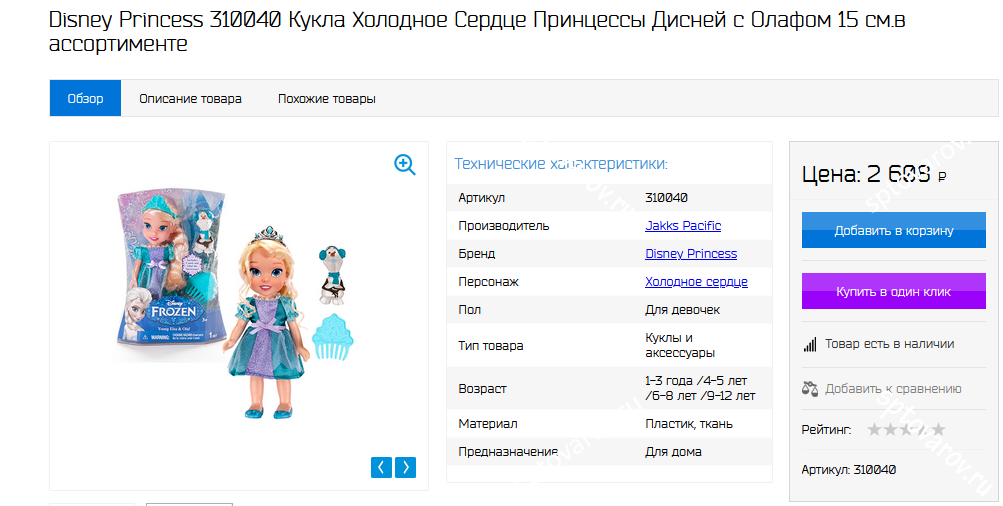Add product with Добавить в корзину button
The image size is (1003, 506).
pyautogui.click(x=894, y=230)
